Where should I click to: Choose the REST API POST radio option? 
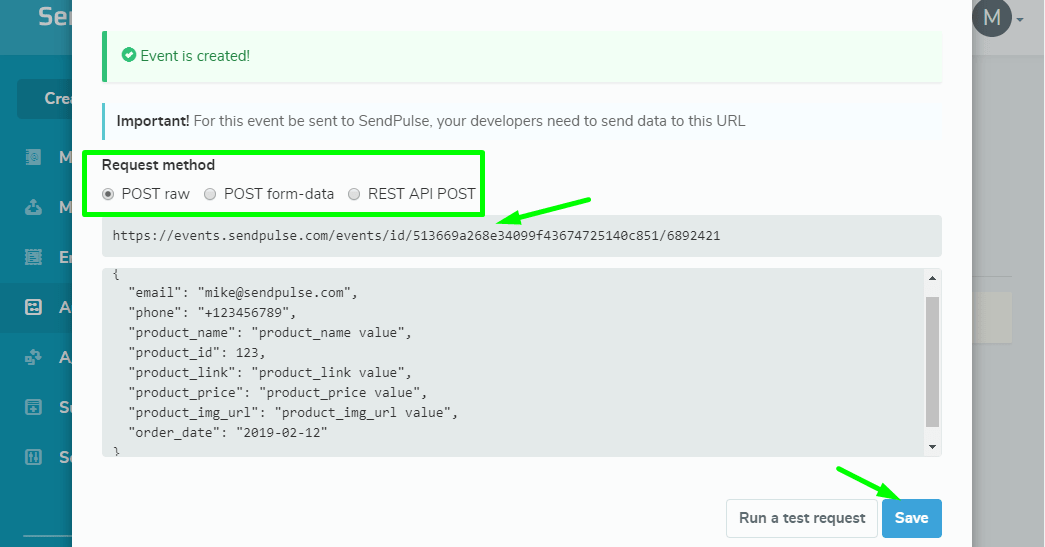(354, 194)
